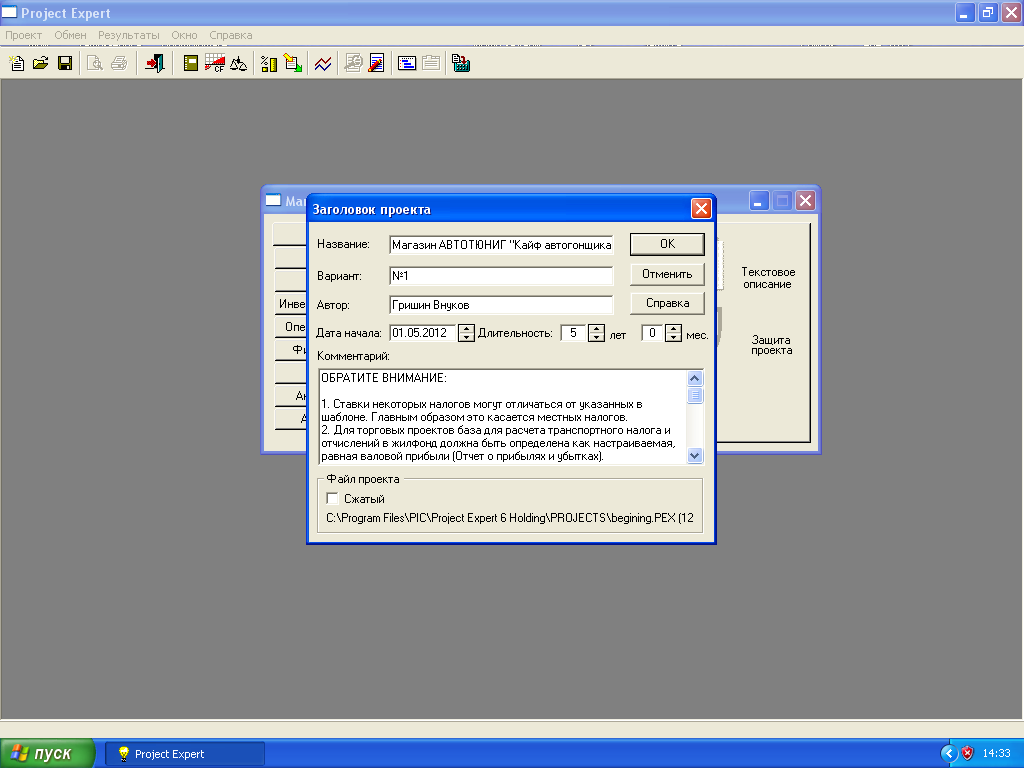This screenshot has height=768, width=1024.
Task: Restore down the Project Expert window
Action: click(987, 12)
